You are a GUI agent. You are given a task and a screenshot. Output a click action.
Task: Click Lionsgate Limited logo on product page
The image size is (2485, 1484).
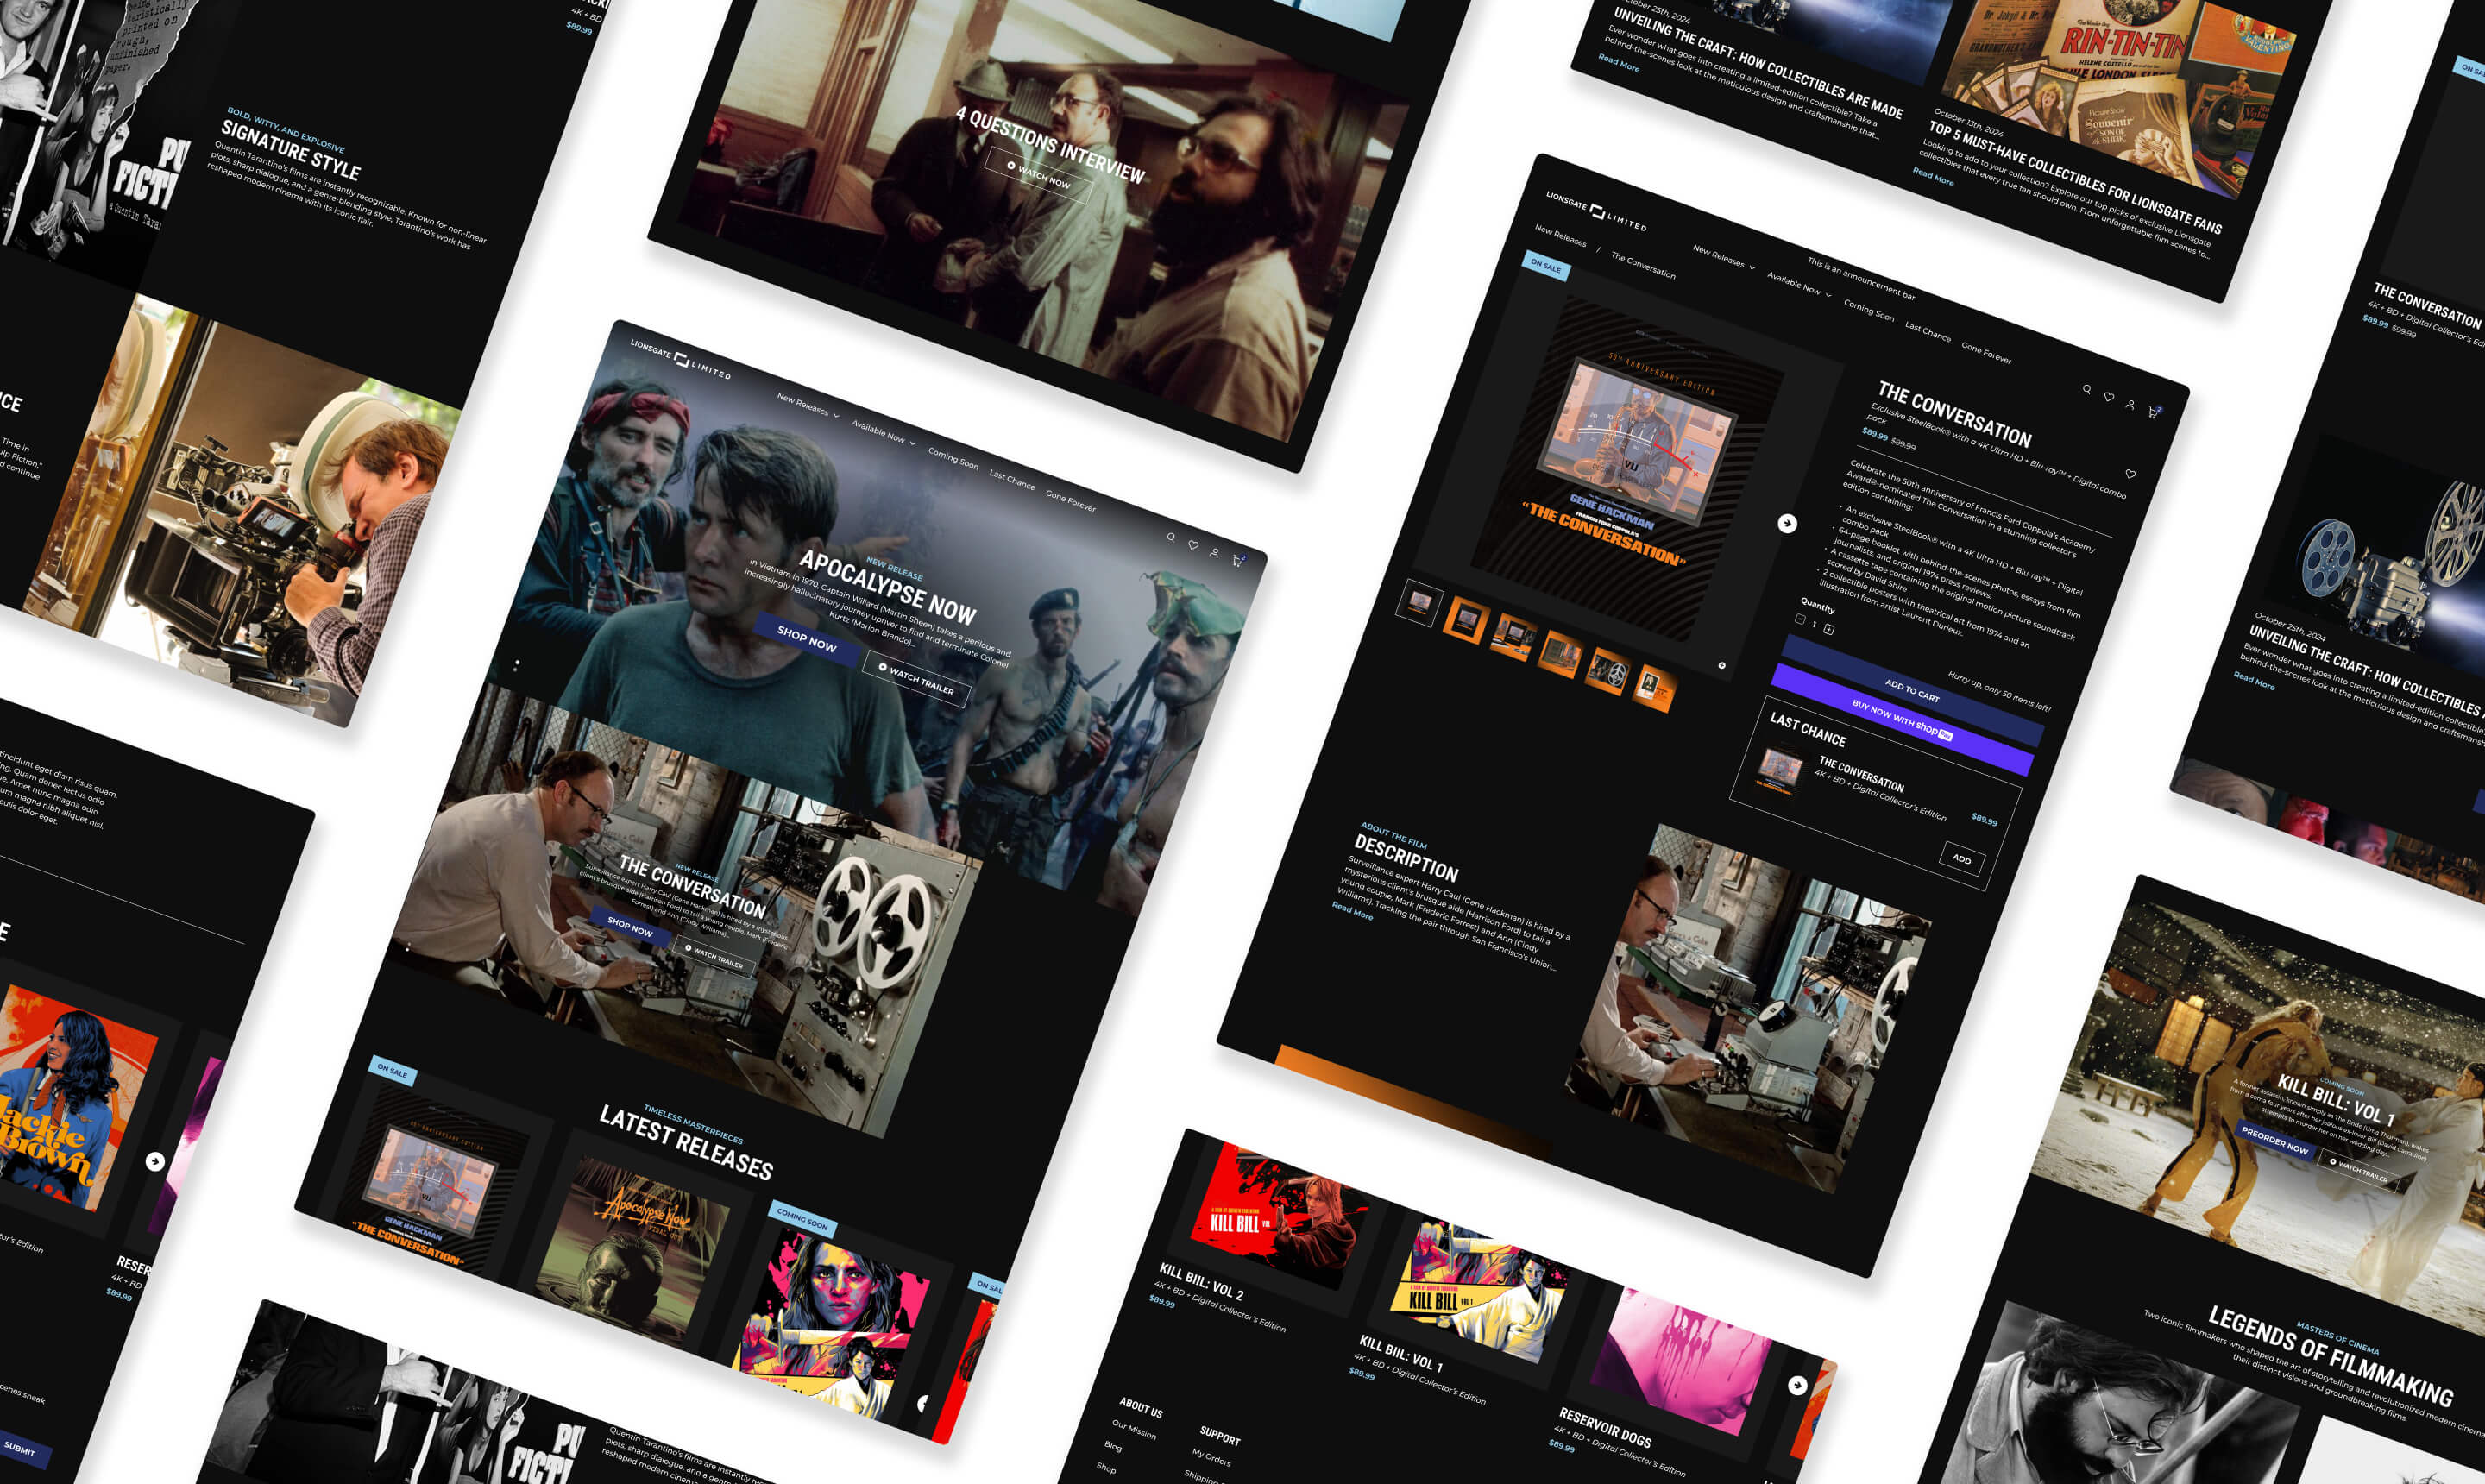1596,211
